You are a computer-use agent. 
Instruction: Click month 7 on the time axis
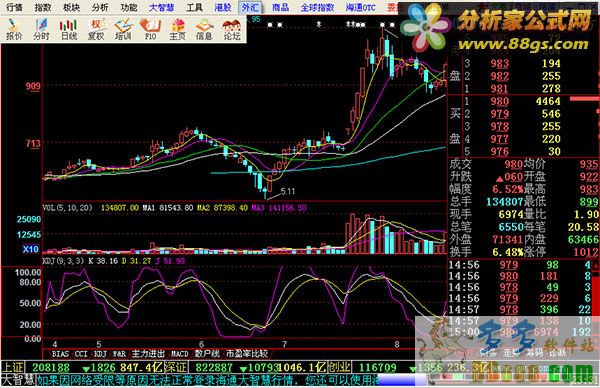[284, 344]
